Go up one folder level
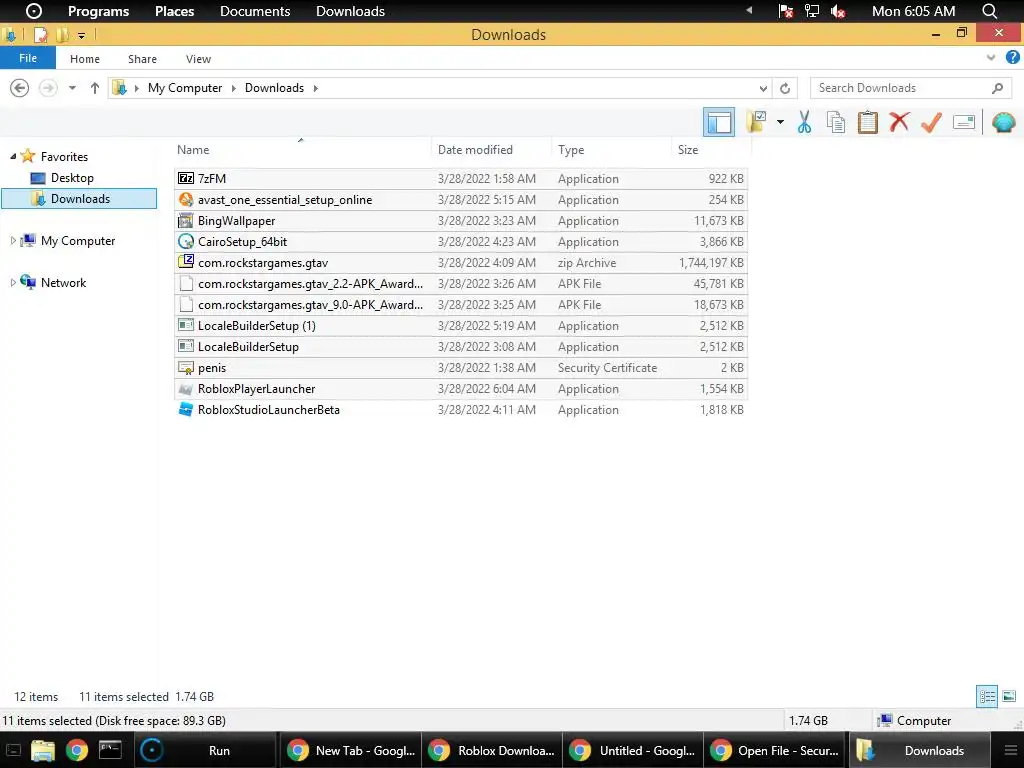The width and height of the screenshot is (1024, 768). (x=95, y=88)
